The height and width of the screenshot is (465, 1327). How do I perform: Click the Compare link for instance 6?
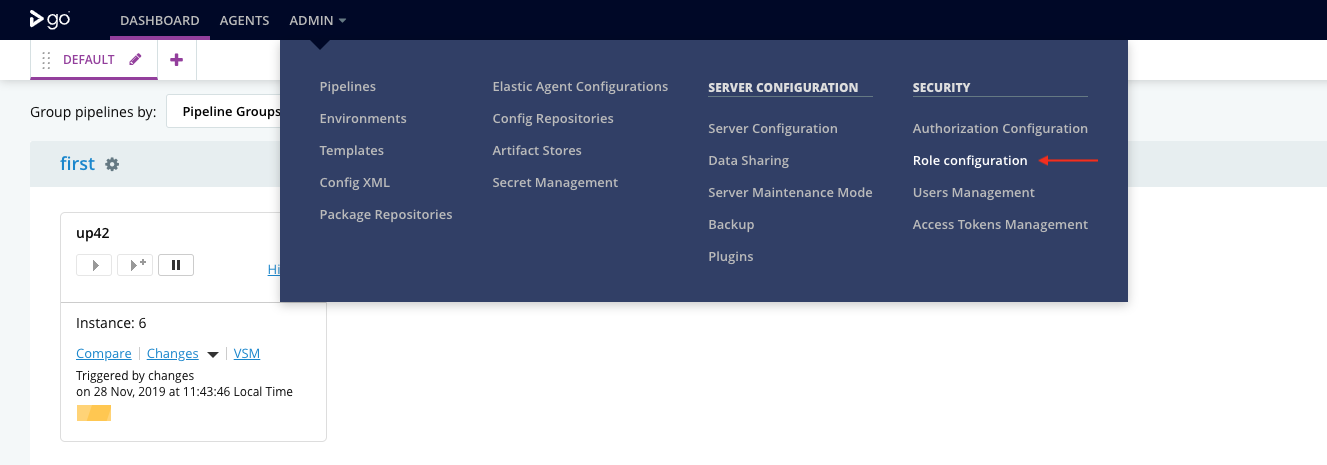pyautogui.click(x=103, y=353)
